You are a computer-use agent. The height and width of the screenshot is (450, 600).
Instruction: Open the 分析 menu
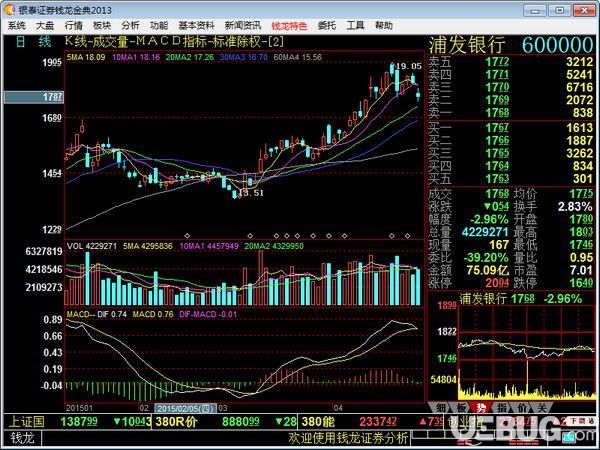coord(130,26)
